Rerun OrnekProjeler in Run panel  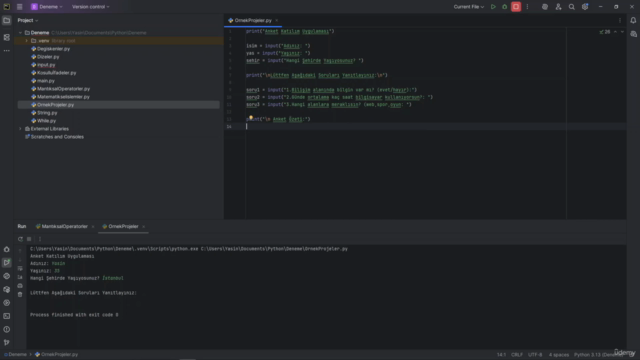pyautogui.click(x=20, y=239)
